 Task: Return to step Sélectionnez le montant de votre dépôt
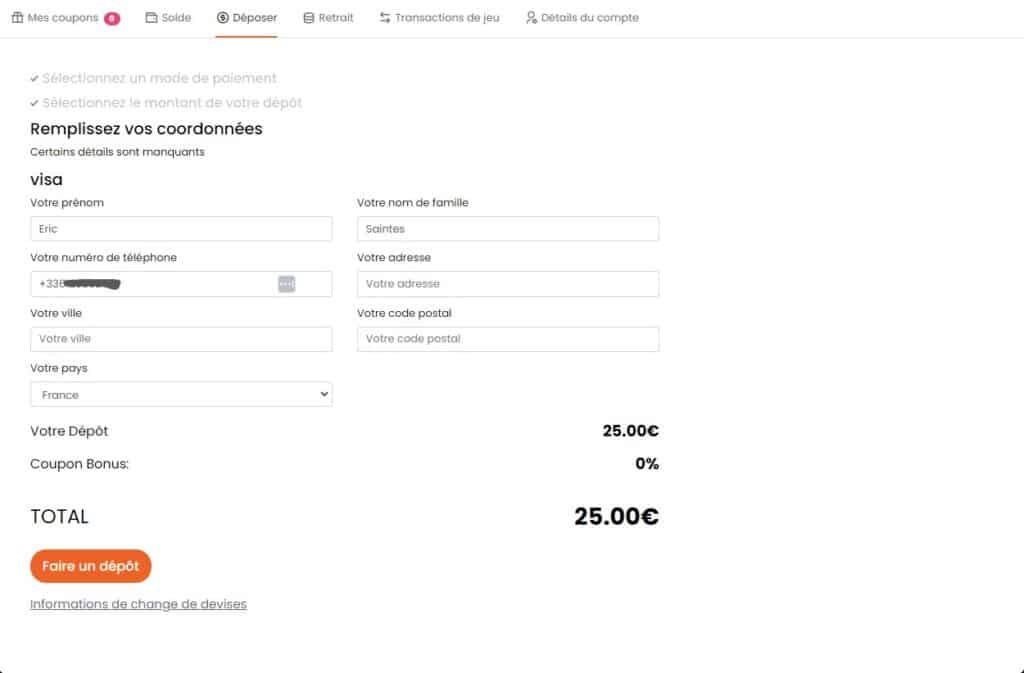click(166, 103)
